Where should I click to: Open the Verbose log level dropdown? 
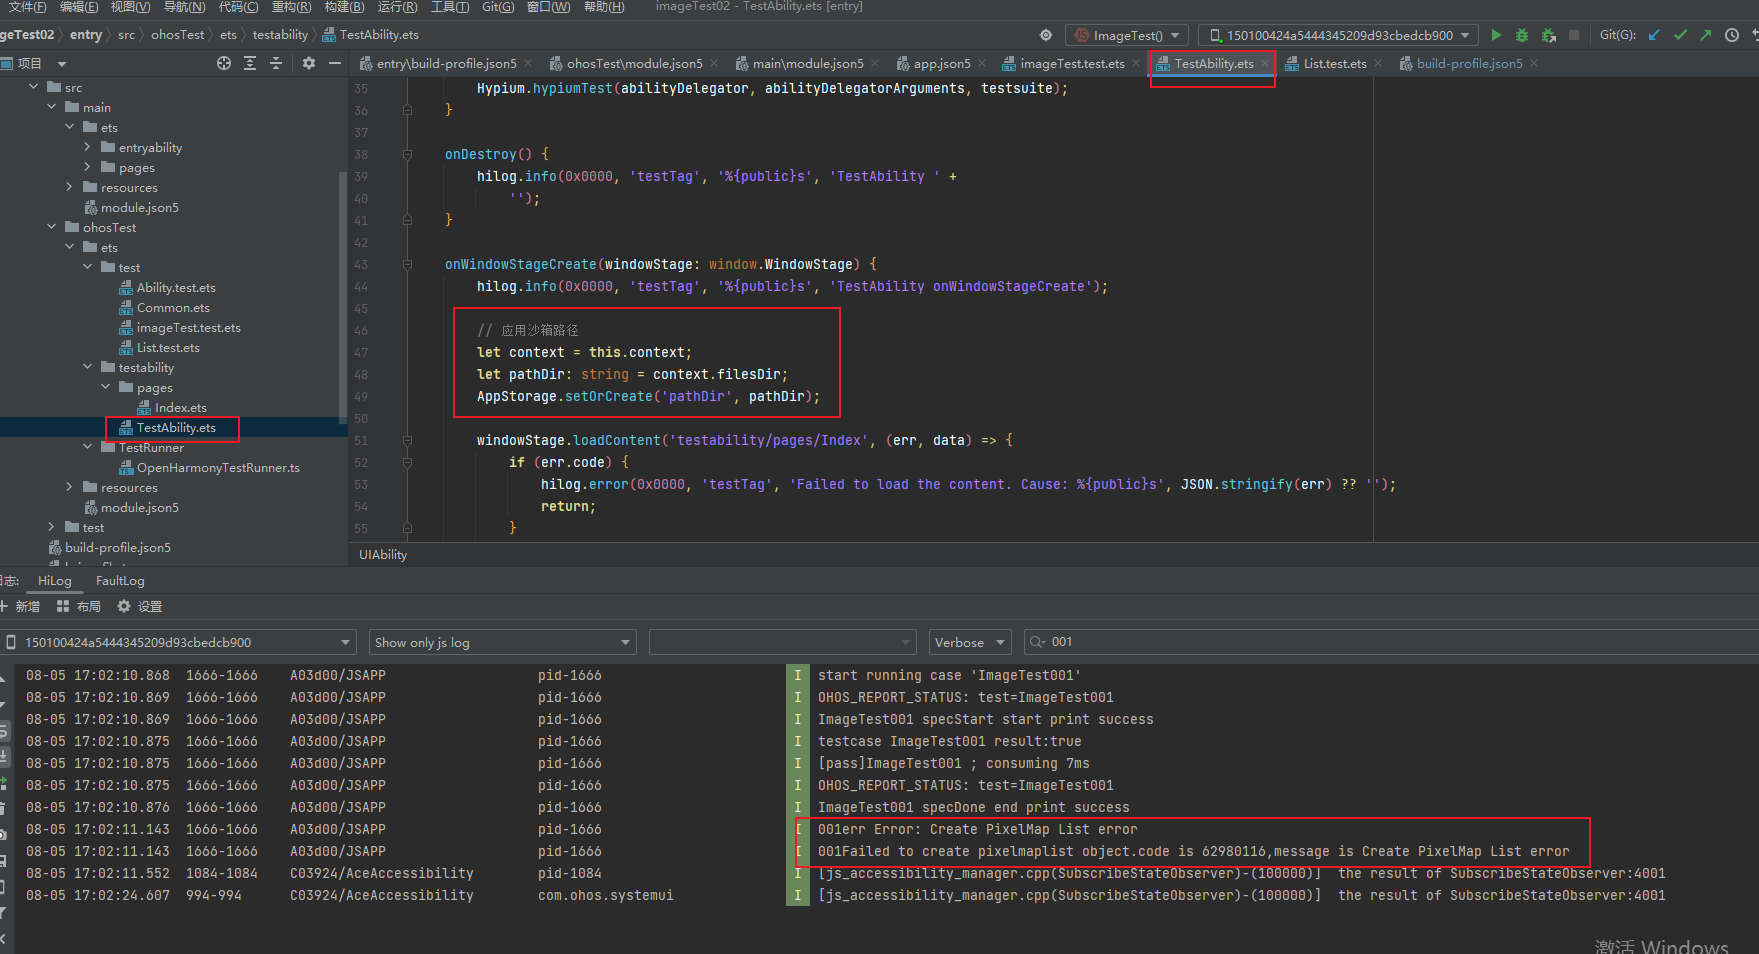click(x=970, y=642)
